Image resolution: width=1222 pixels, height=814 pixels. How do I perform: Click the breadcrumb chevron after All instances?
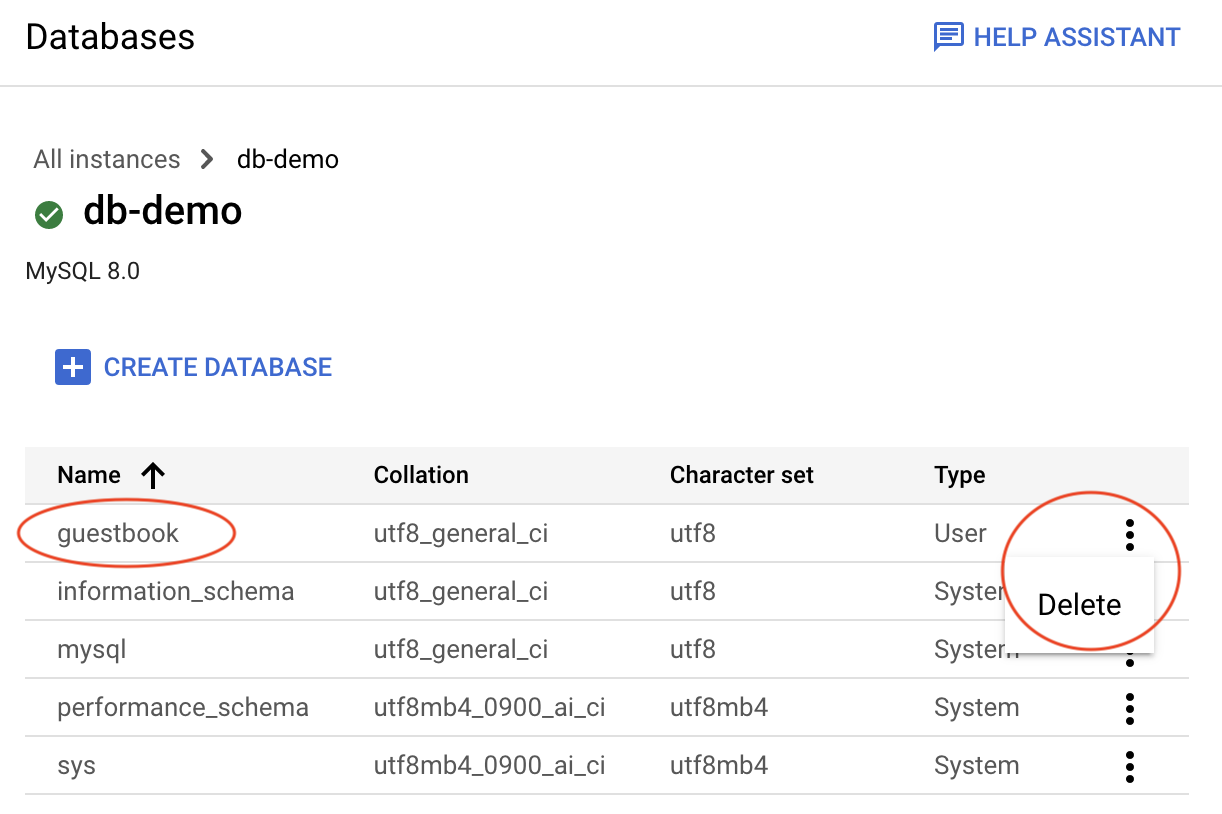coord(206,159)
